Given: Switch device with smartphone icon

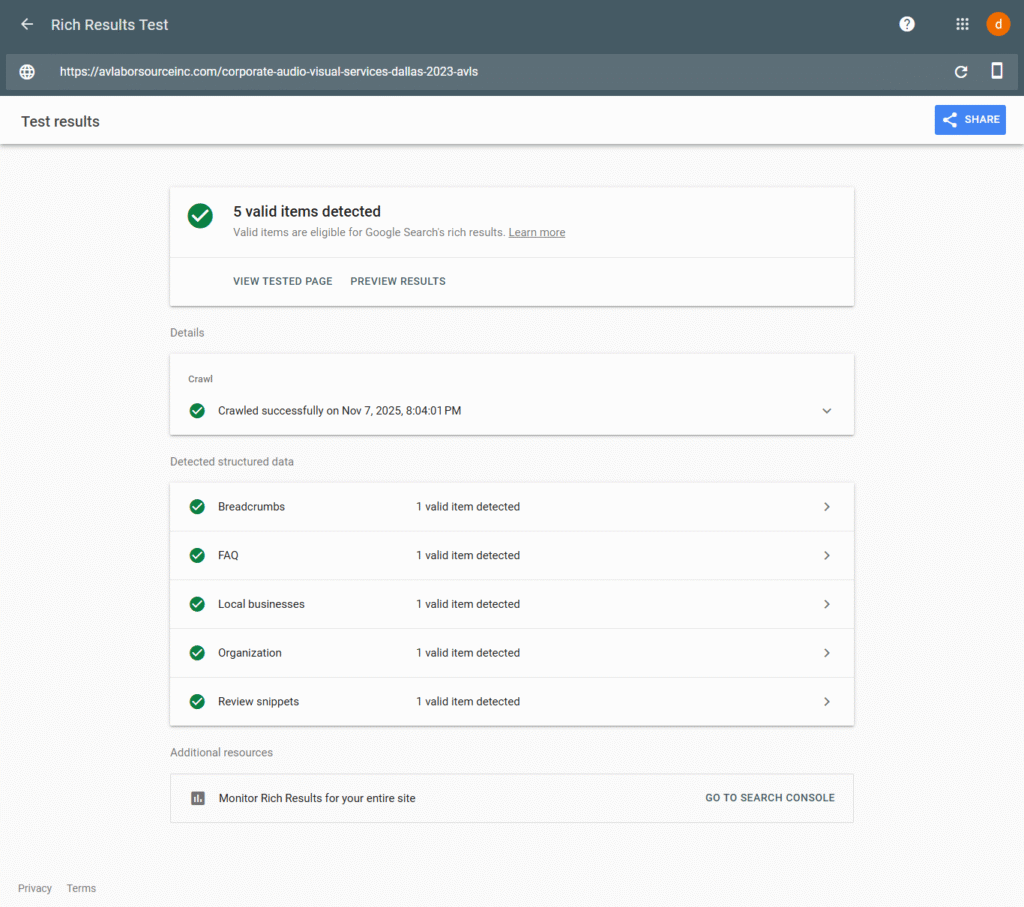Looking at the screenshot, I should 997,71.
